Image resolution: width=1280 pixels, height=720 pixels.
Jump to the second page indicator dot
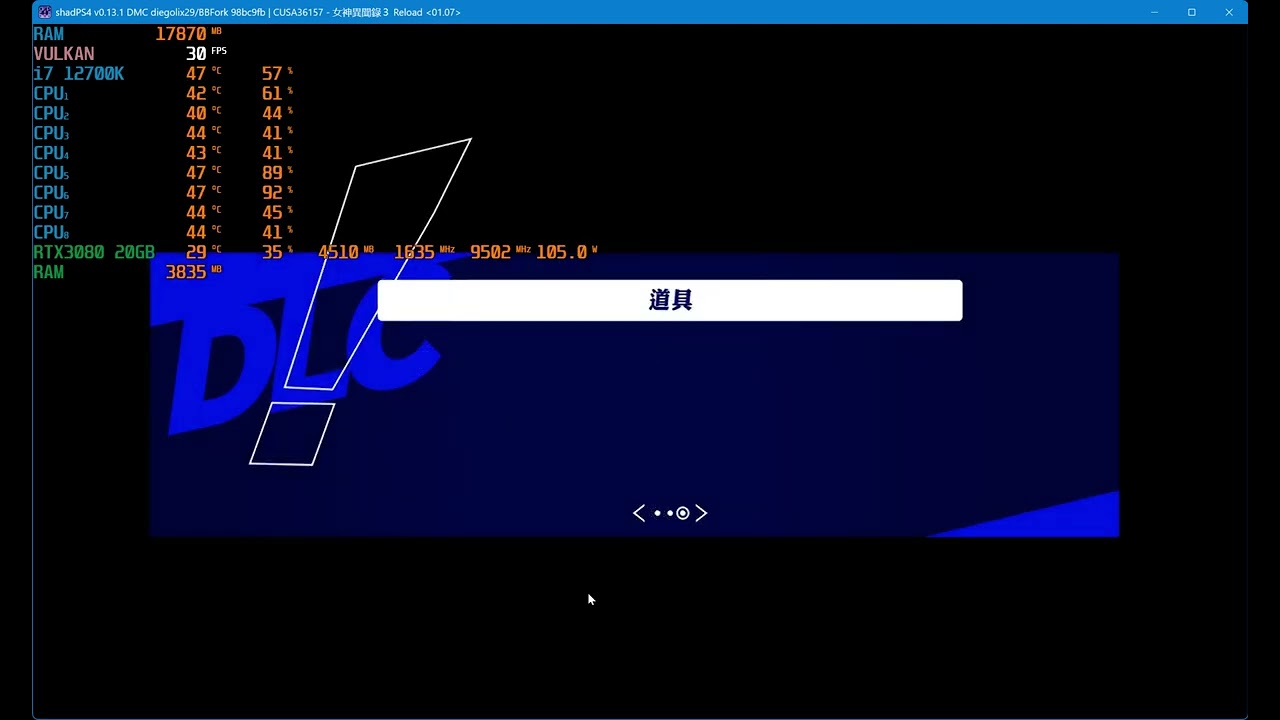tap(669, 513)
